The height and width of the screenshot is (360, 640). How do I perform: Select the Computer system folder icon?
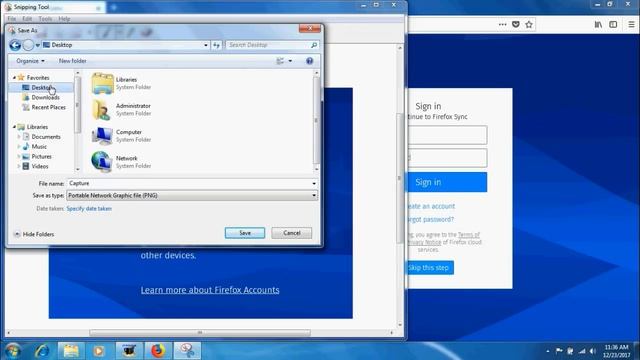(x=102, y=136)
